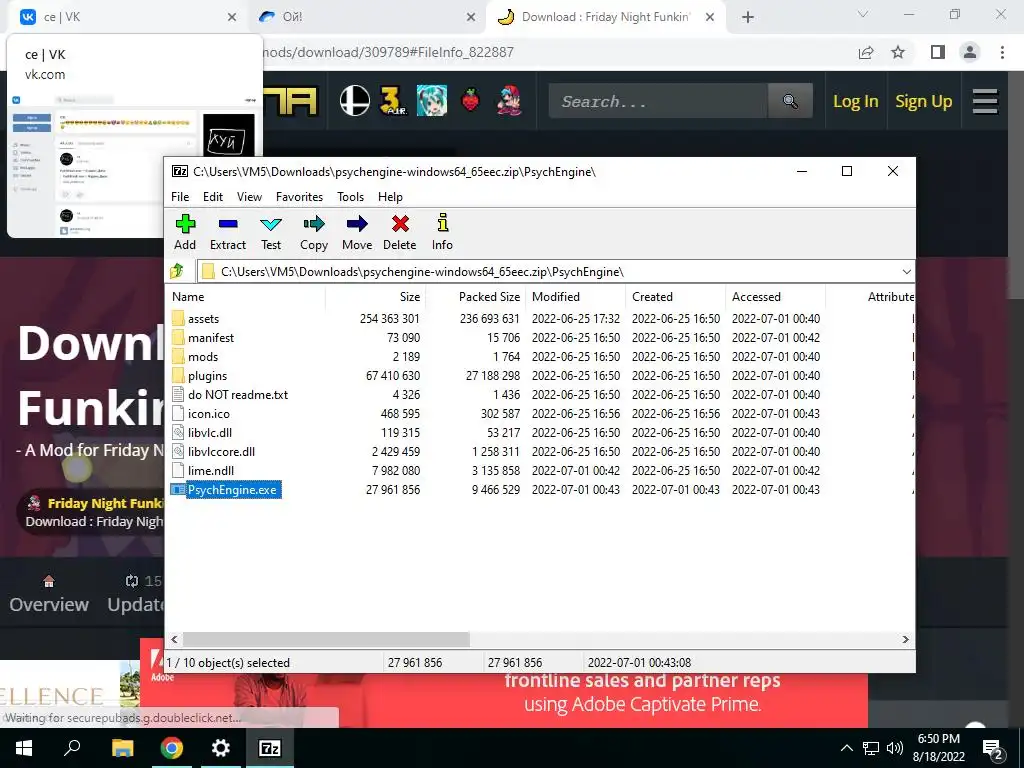
Task: Run Test from 7-Zip toolbar
Action: (271, 232)
